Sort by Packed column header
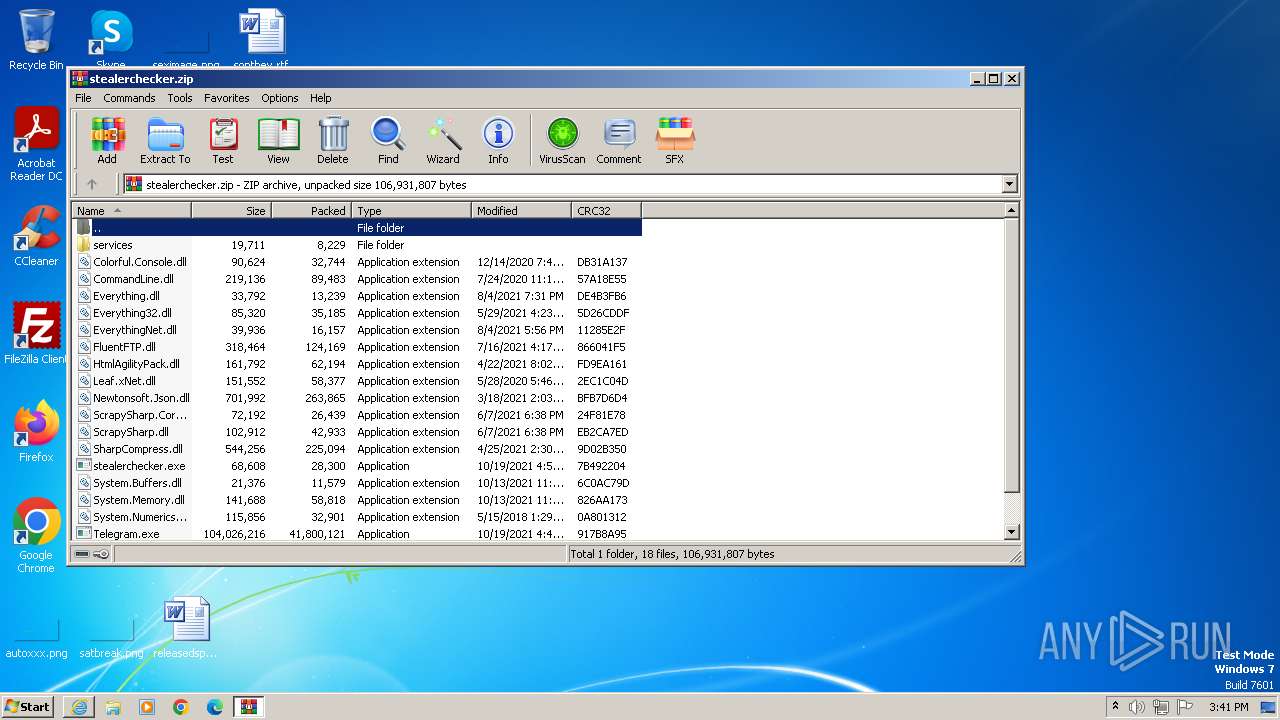This screenshot has height=720, width=1280. point(311,210)
